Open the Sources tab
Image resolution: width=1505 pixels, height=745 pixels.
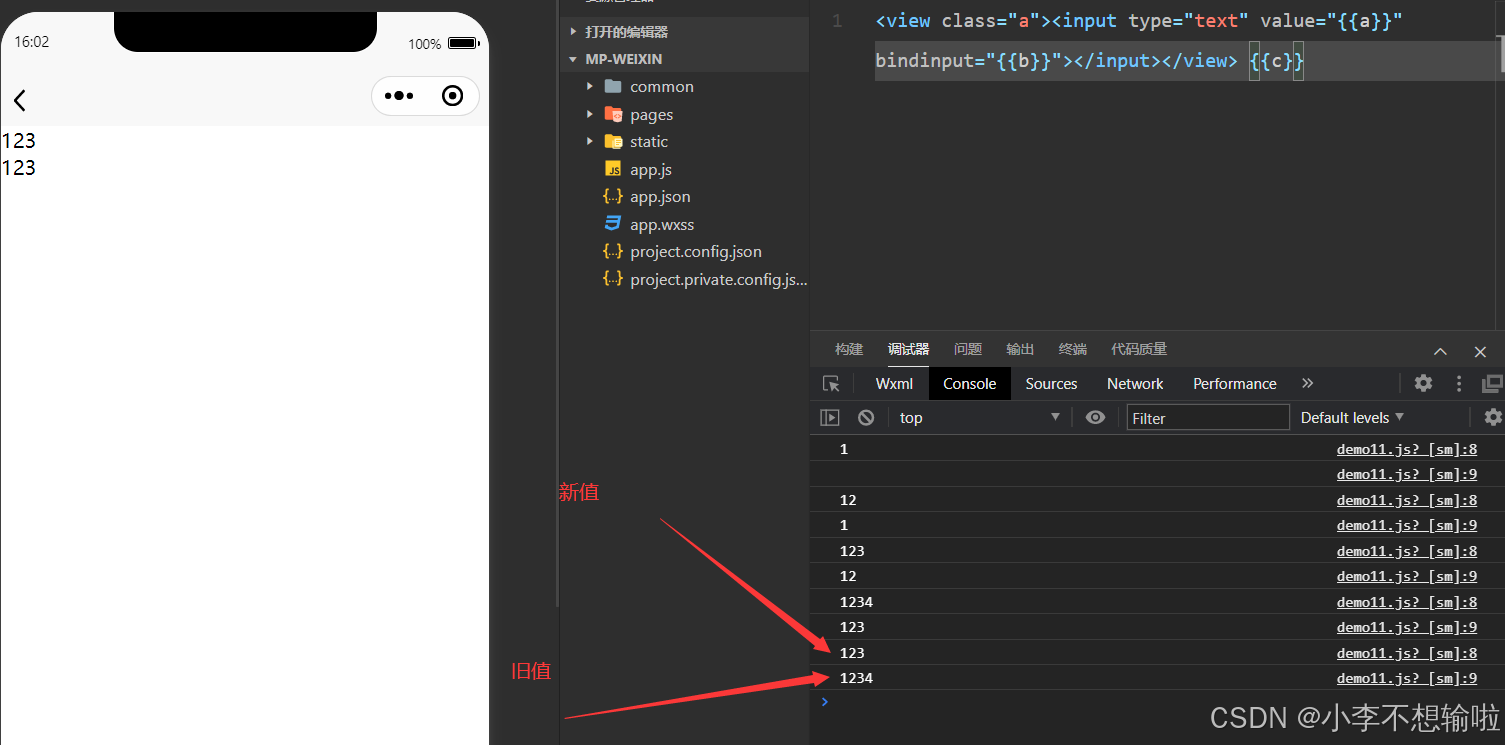1051,384
